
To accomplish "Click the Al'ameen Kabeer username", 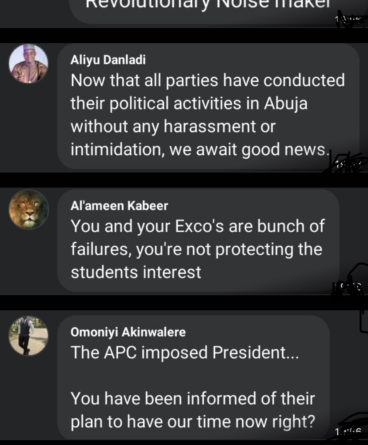I will [x=119, y=206].
